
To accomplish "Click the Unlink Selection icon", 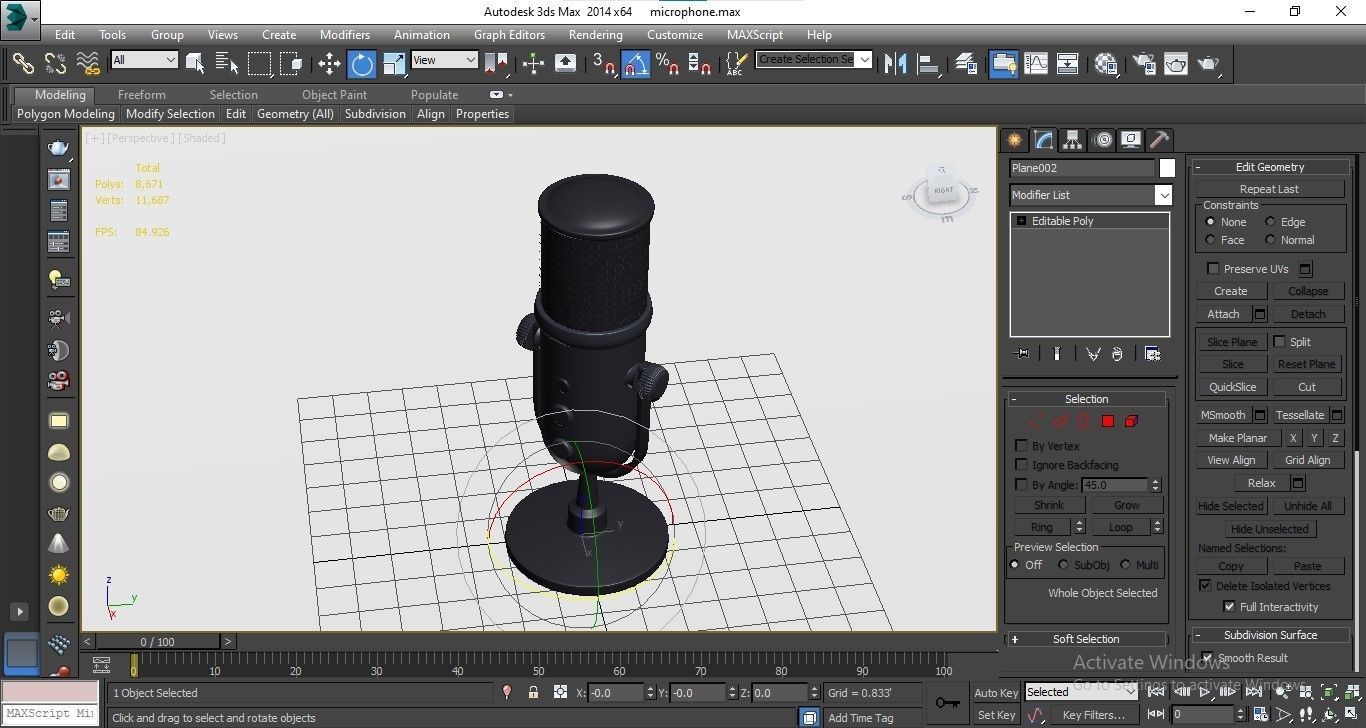I will [55, 63].
